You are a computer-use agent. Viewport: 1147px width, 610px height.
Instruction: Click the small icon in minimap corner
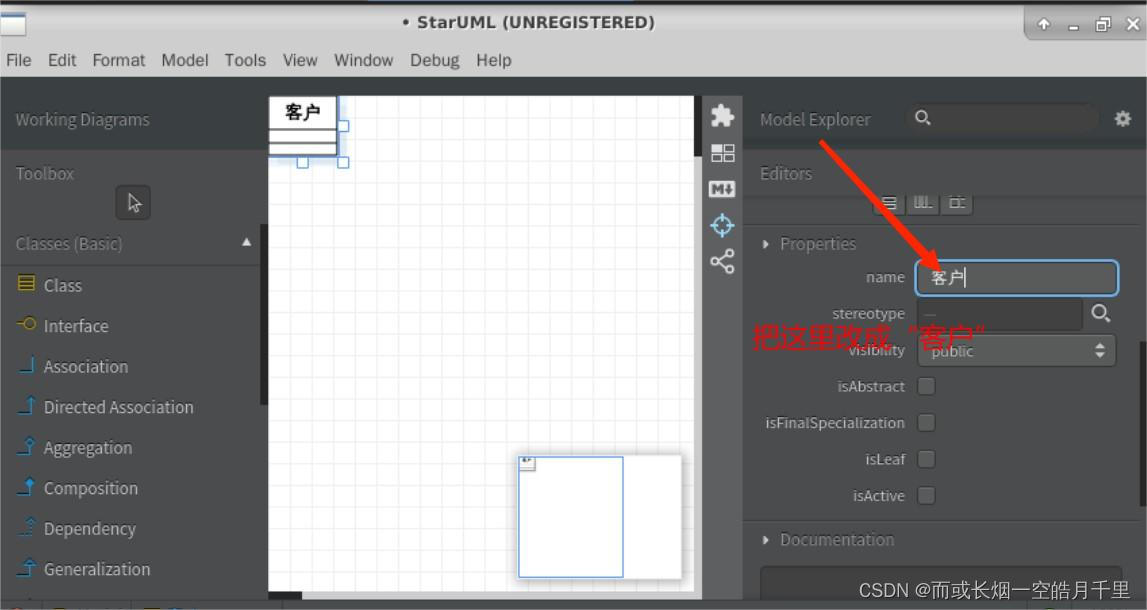coord(527,464)
